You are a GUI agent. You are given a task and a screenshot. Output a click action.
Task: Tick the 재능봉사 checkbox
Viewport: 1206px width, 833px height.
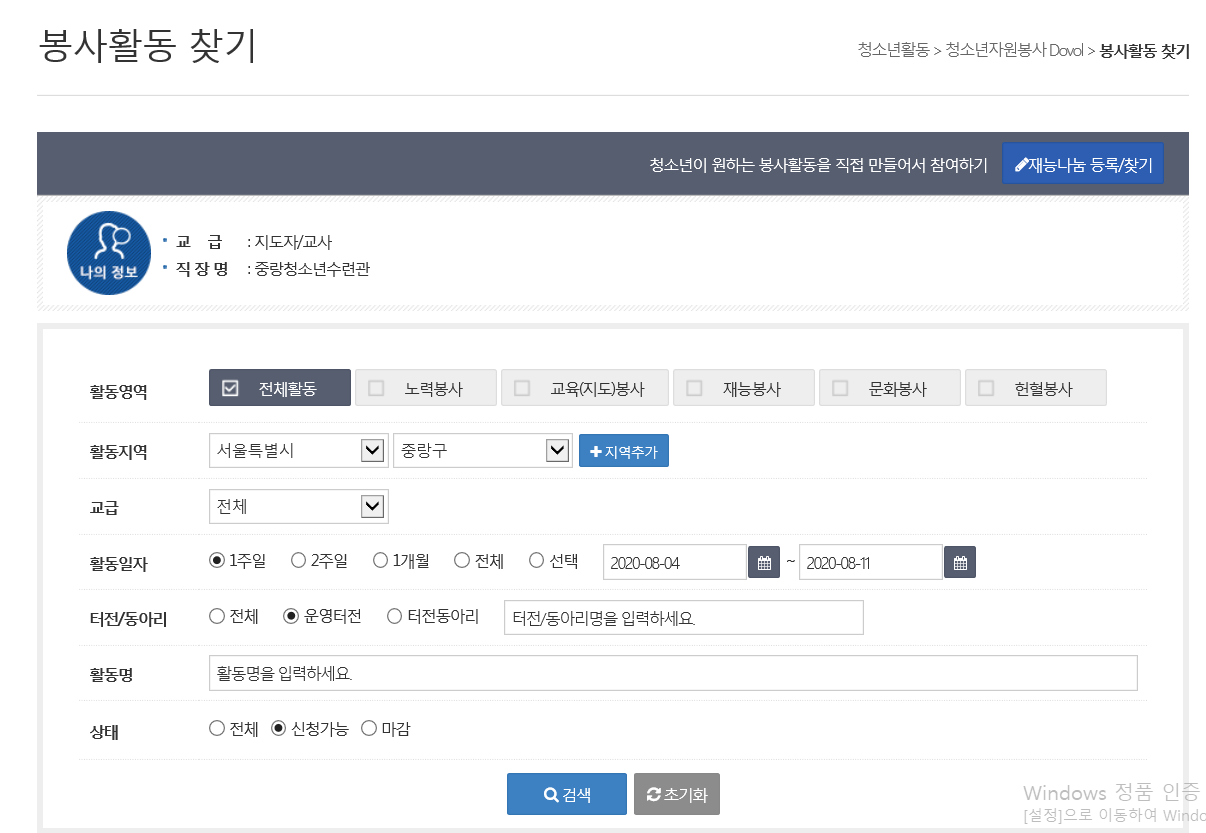point(694,388)
